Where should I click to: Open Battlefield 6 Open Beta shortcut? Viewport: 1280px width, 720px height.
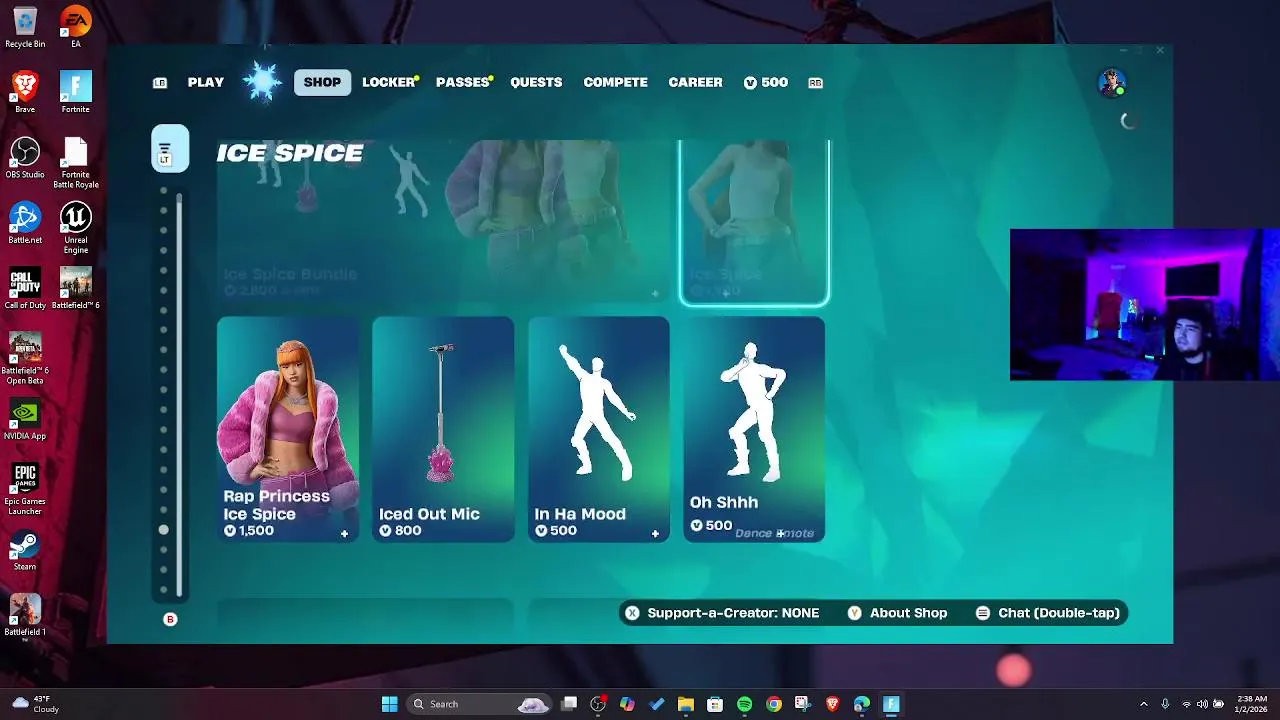click(25, 359)
